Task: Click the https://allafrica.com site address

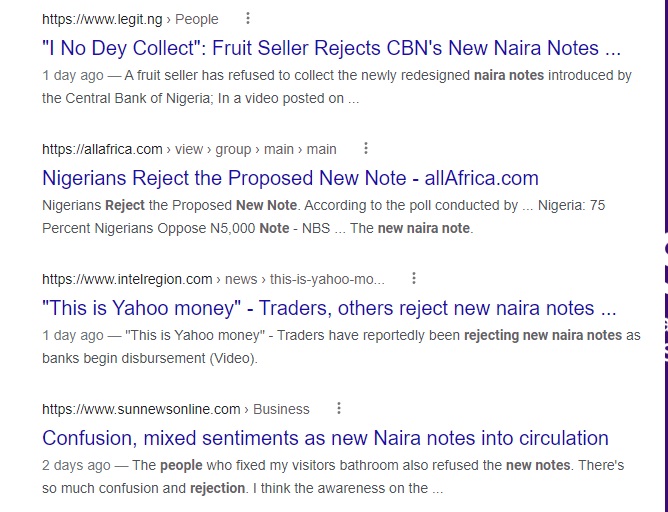Action: point(102,149)
